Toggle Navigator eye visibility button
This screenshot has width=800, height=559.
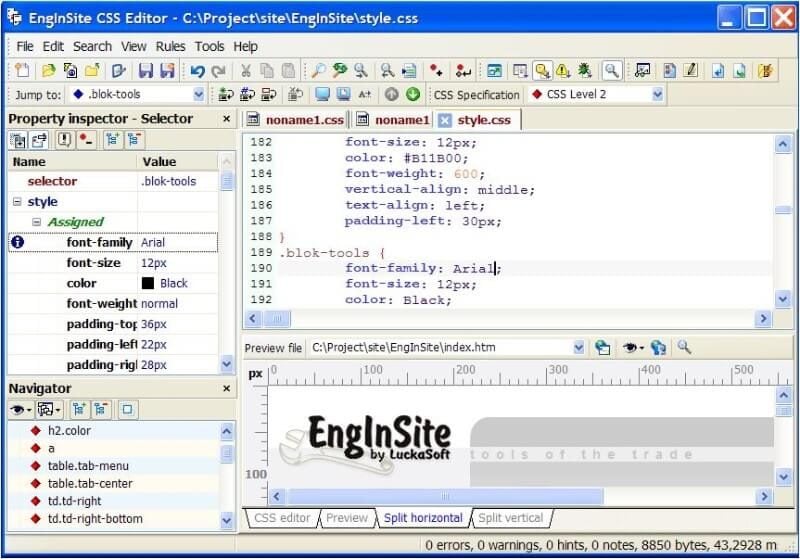click(20, 409)
